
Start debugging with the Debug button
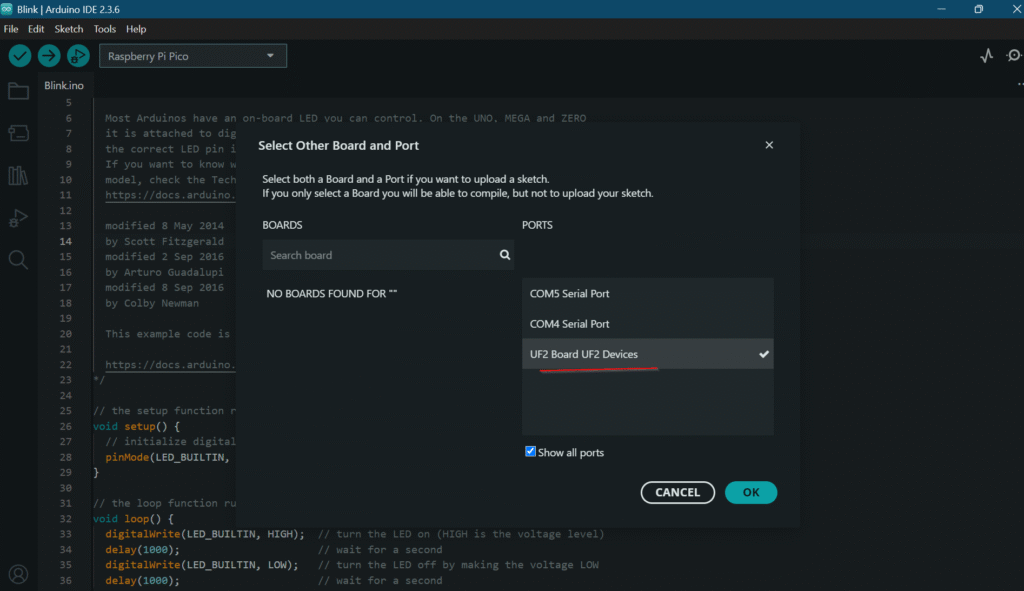tap(78, 56)
